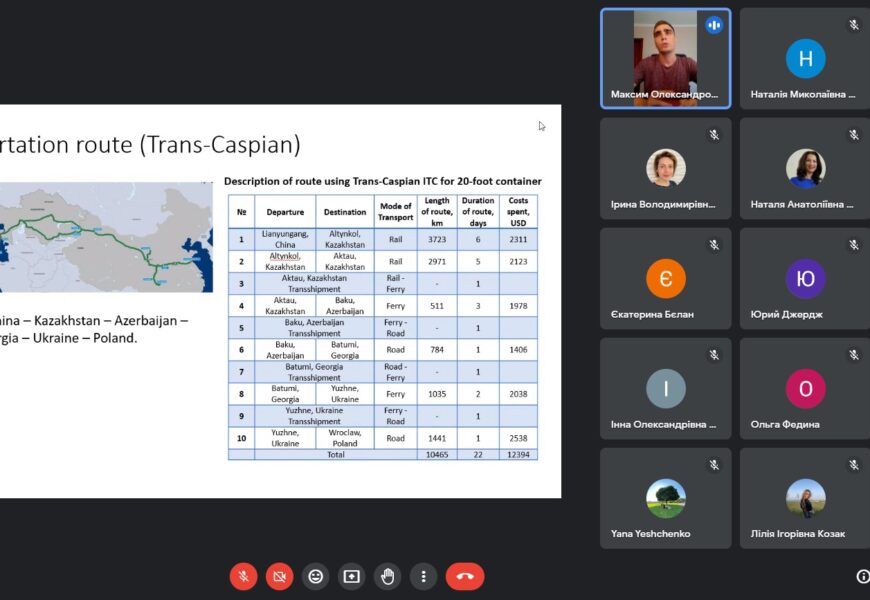Image resolution: width=870 pixels, height=600 pixels.
Task: Unmute your microphone in the call bar
Action: coord(243,576)
